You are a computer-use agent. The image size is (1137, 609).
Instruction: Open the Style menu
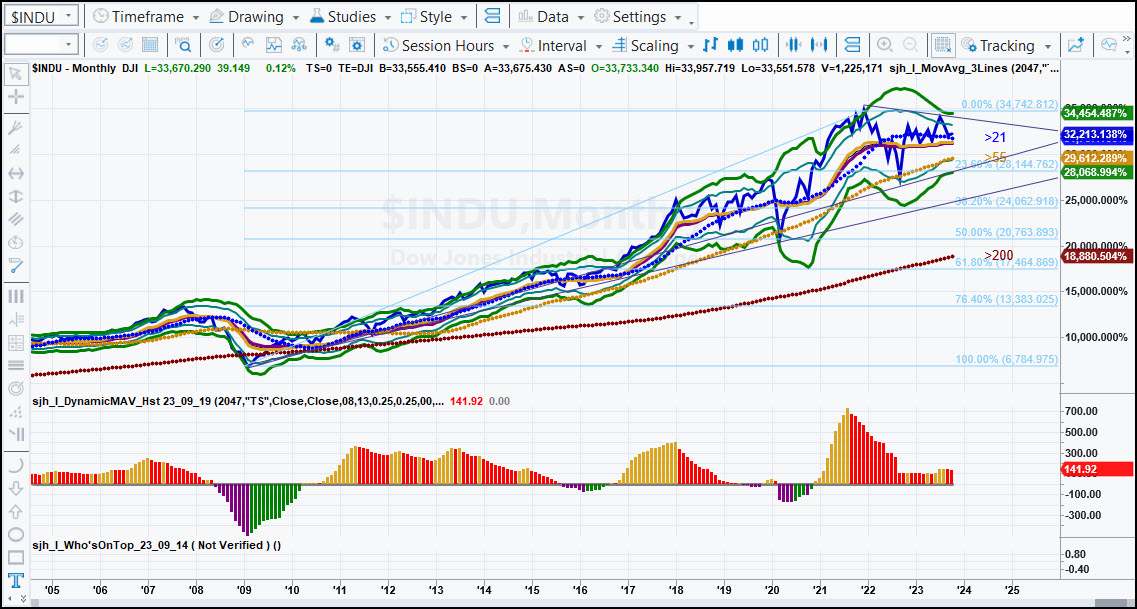tap(436, 16)
